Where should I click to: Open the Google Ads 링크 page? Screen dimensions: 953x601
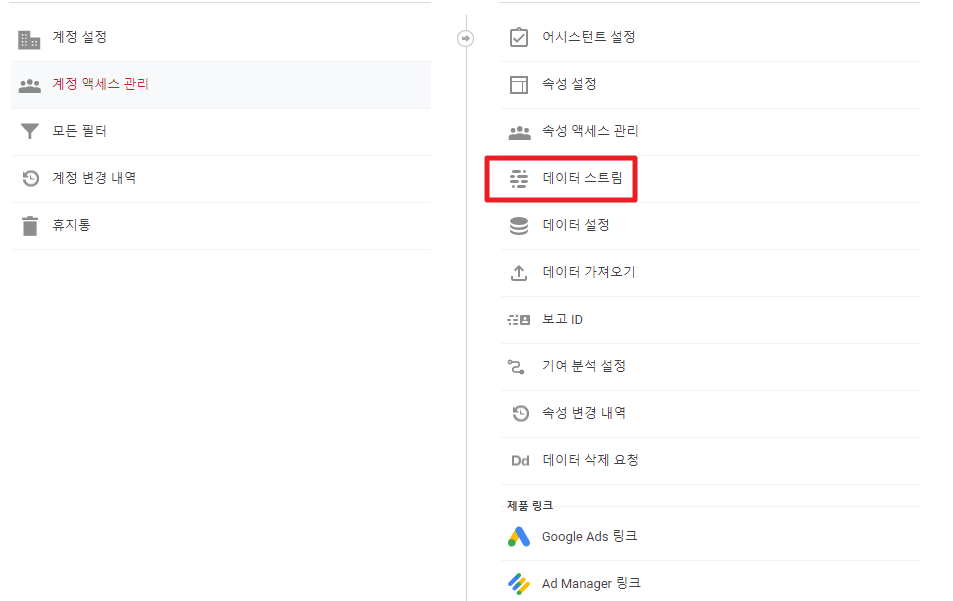[590, 535]
